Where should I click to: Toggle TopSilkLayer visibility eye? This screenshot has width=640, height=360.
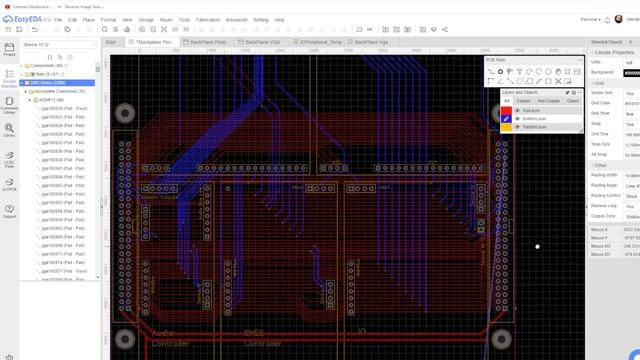517,127
